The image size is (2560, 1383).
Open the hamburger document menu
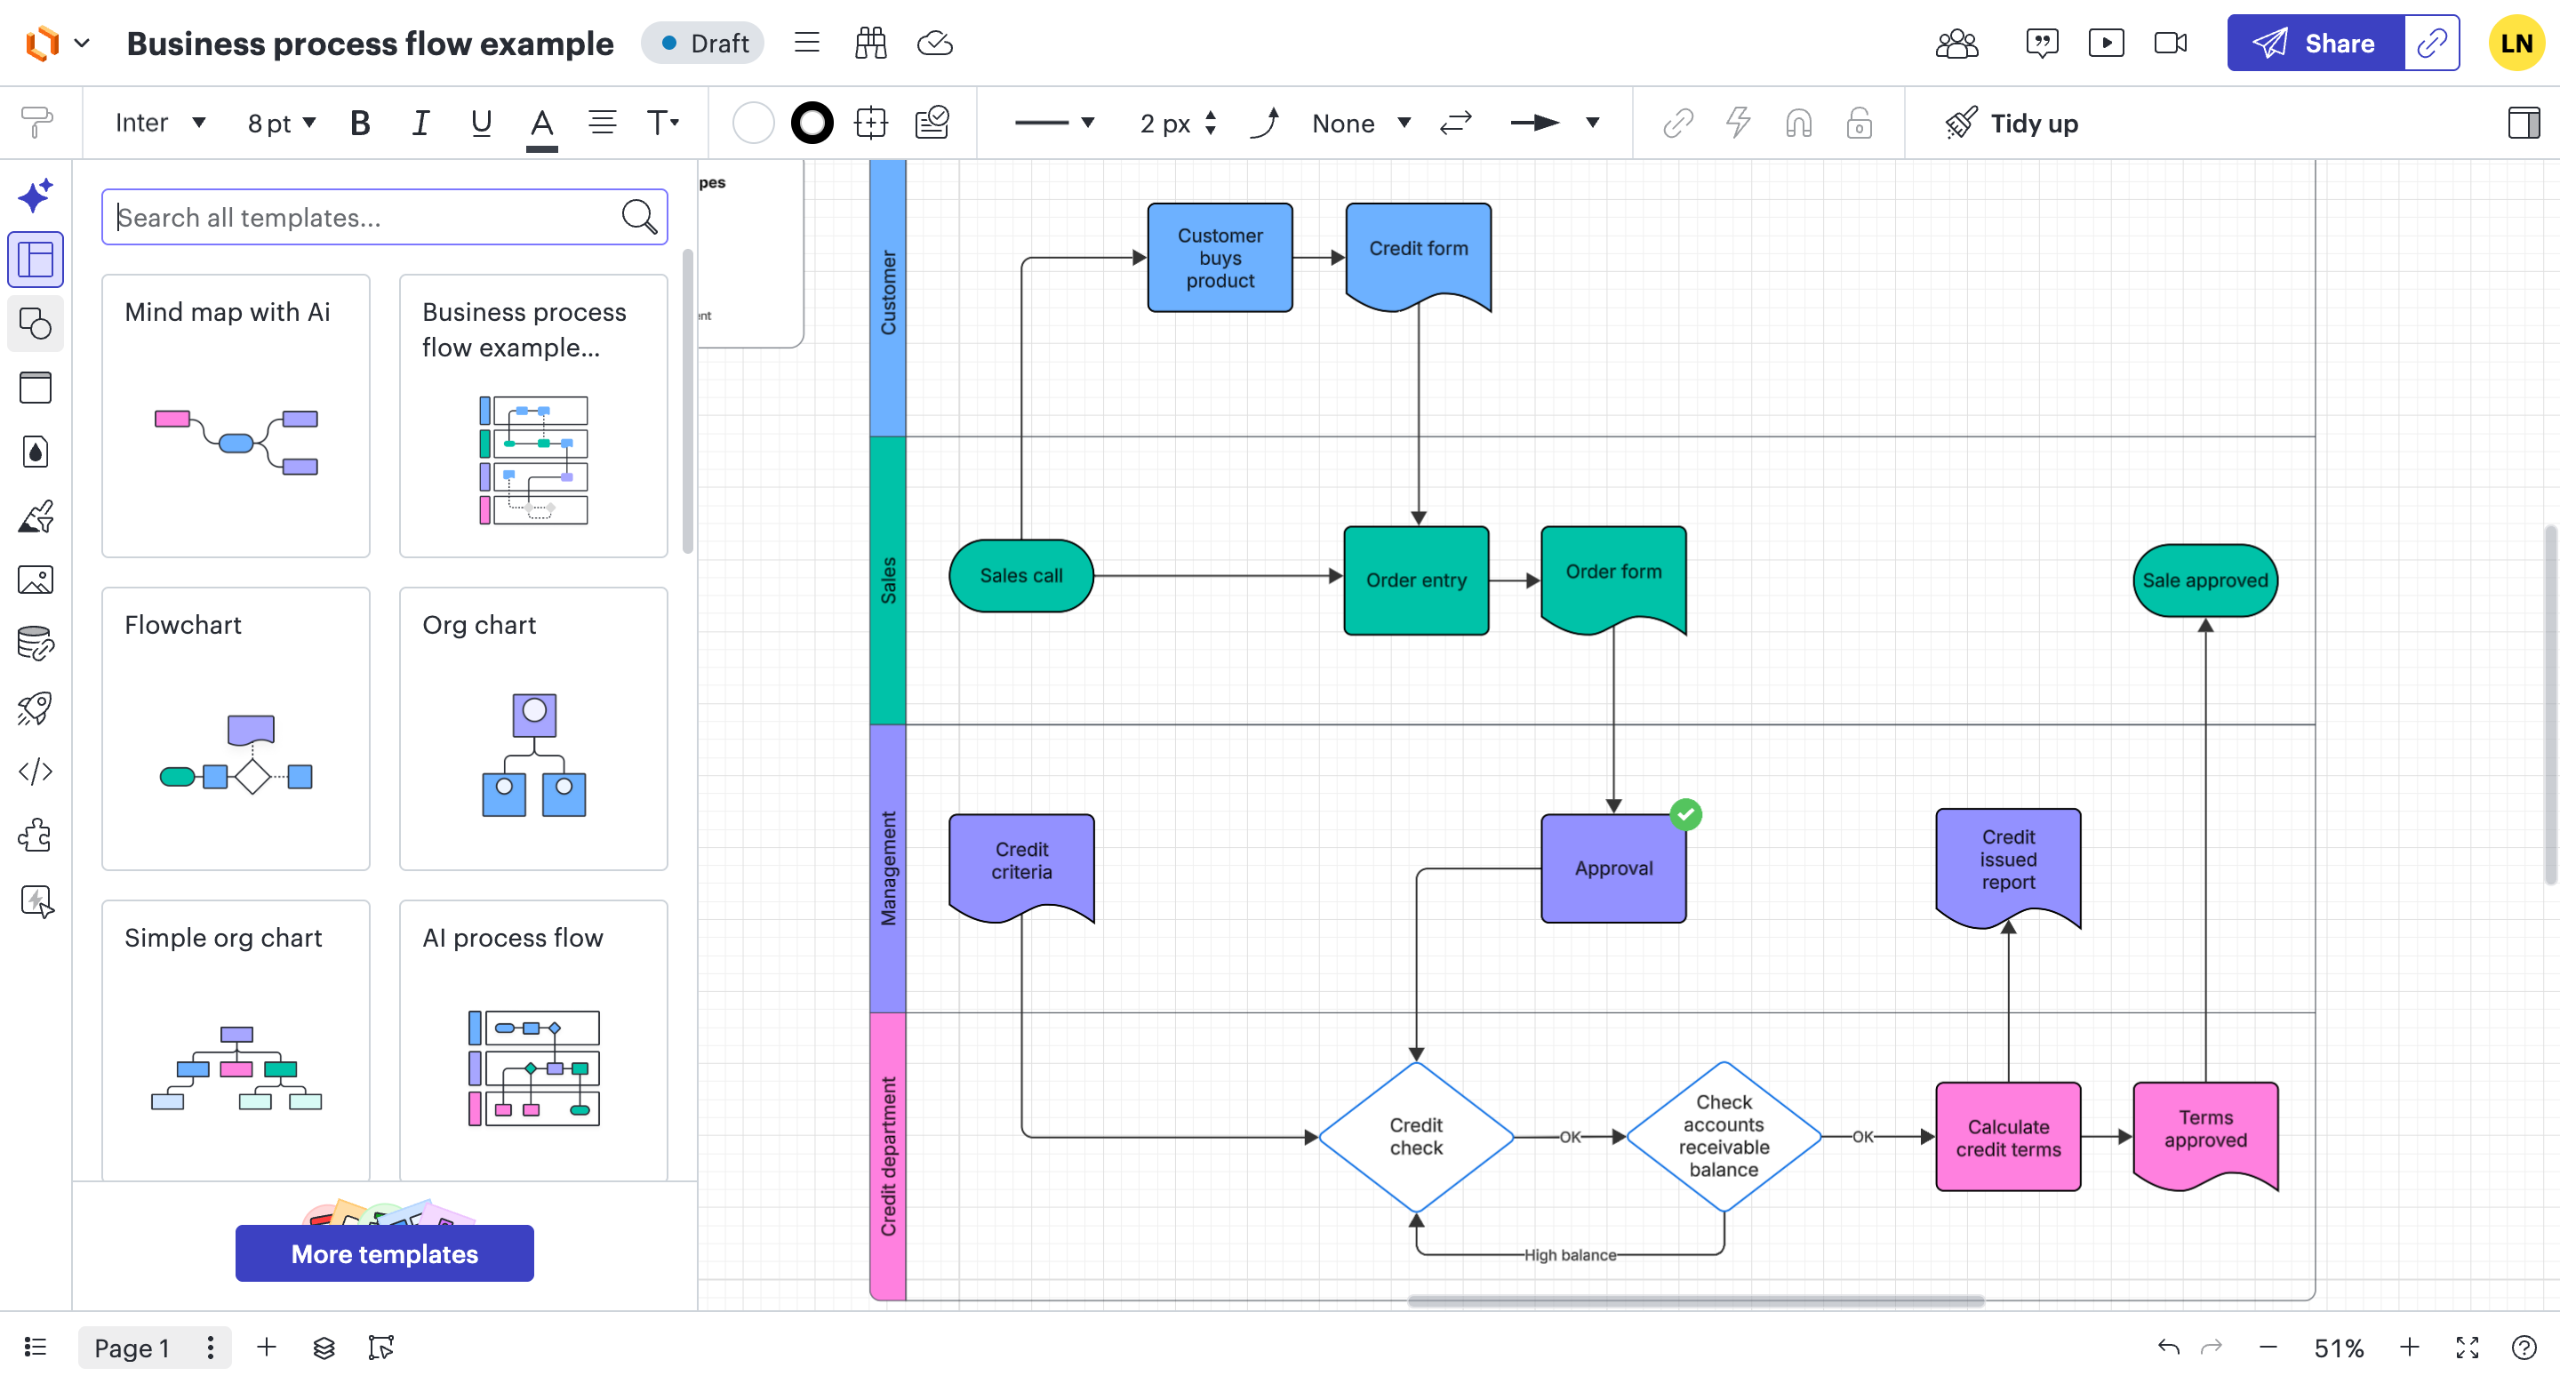806,43
